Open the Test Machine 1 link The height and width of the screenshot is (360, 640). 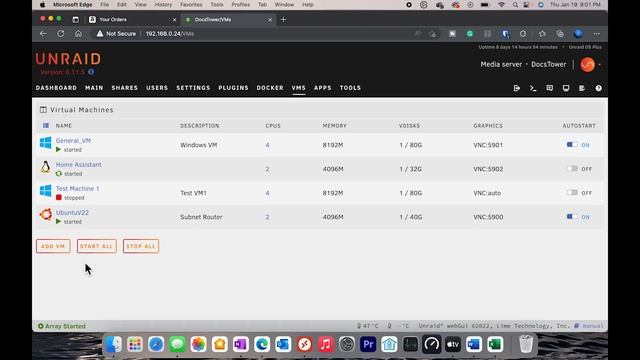[x=78, y=189]
